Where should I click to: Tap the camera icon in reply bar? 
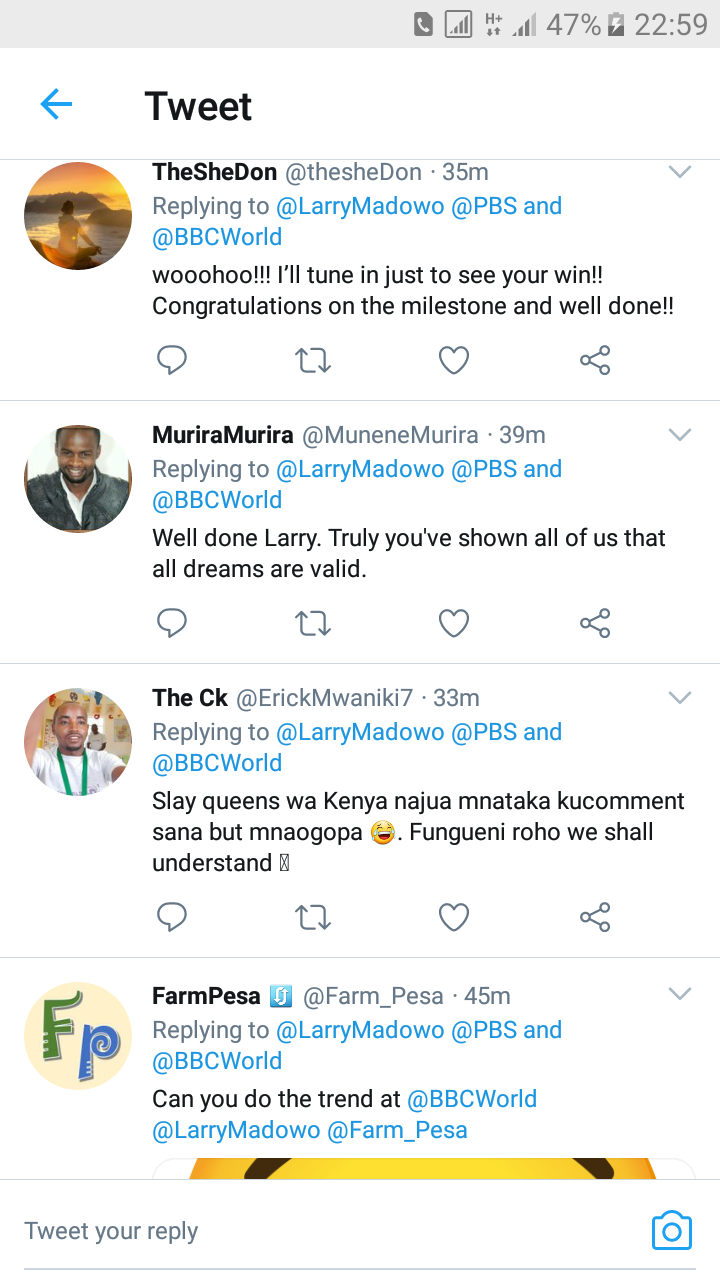[671, 1230]
